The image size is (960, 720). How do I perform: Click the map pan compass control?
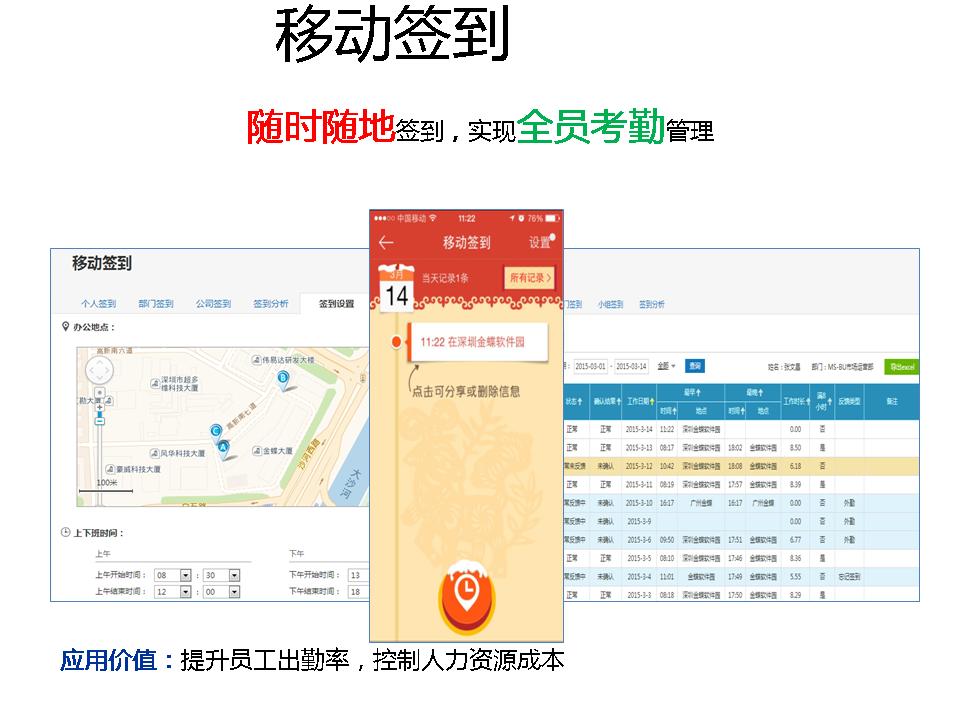(99, 371)
